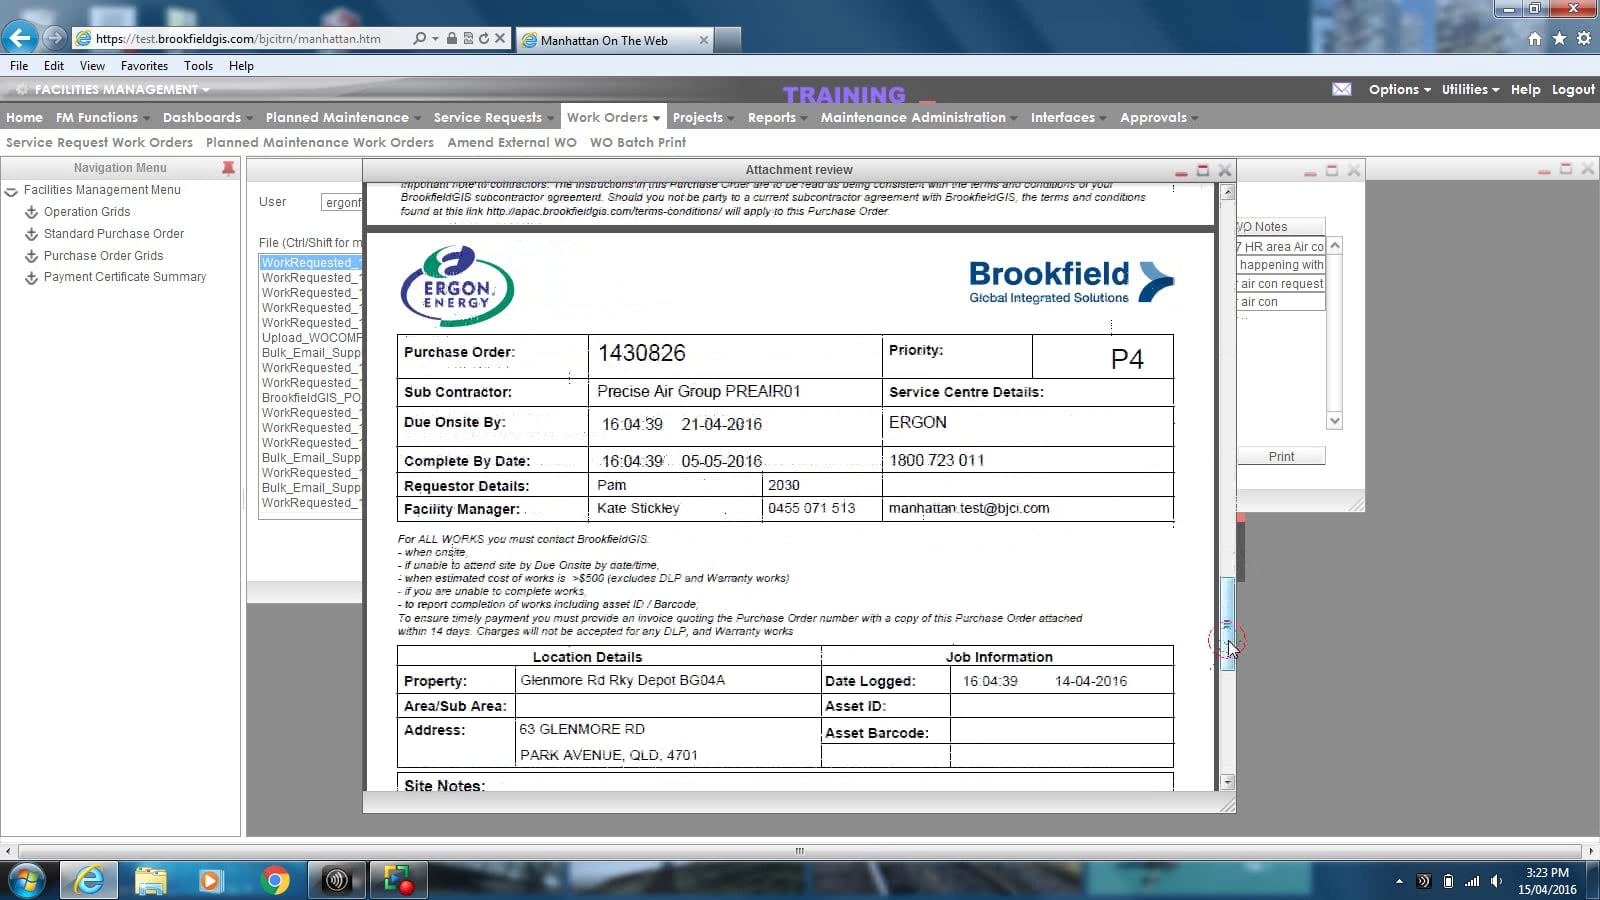1600x900 pixels.
Task: Click the Print button
Action: click(x=1280, y=456)
